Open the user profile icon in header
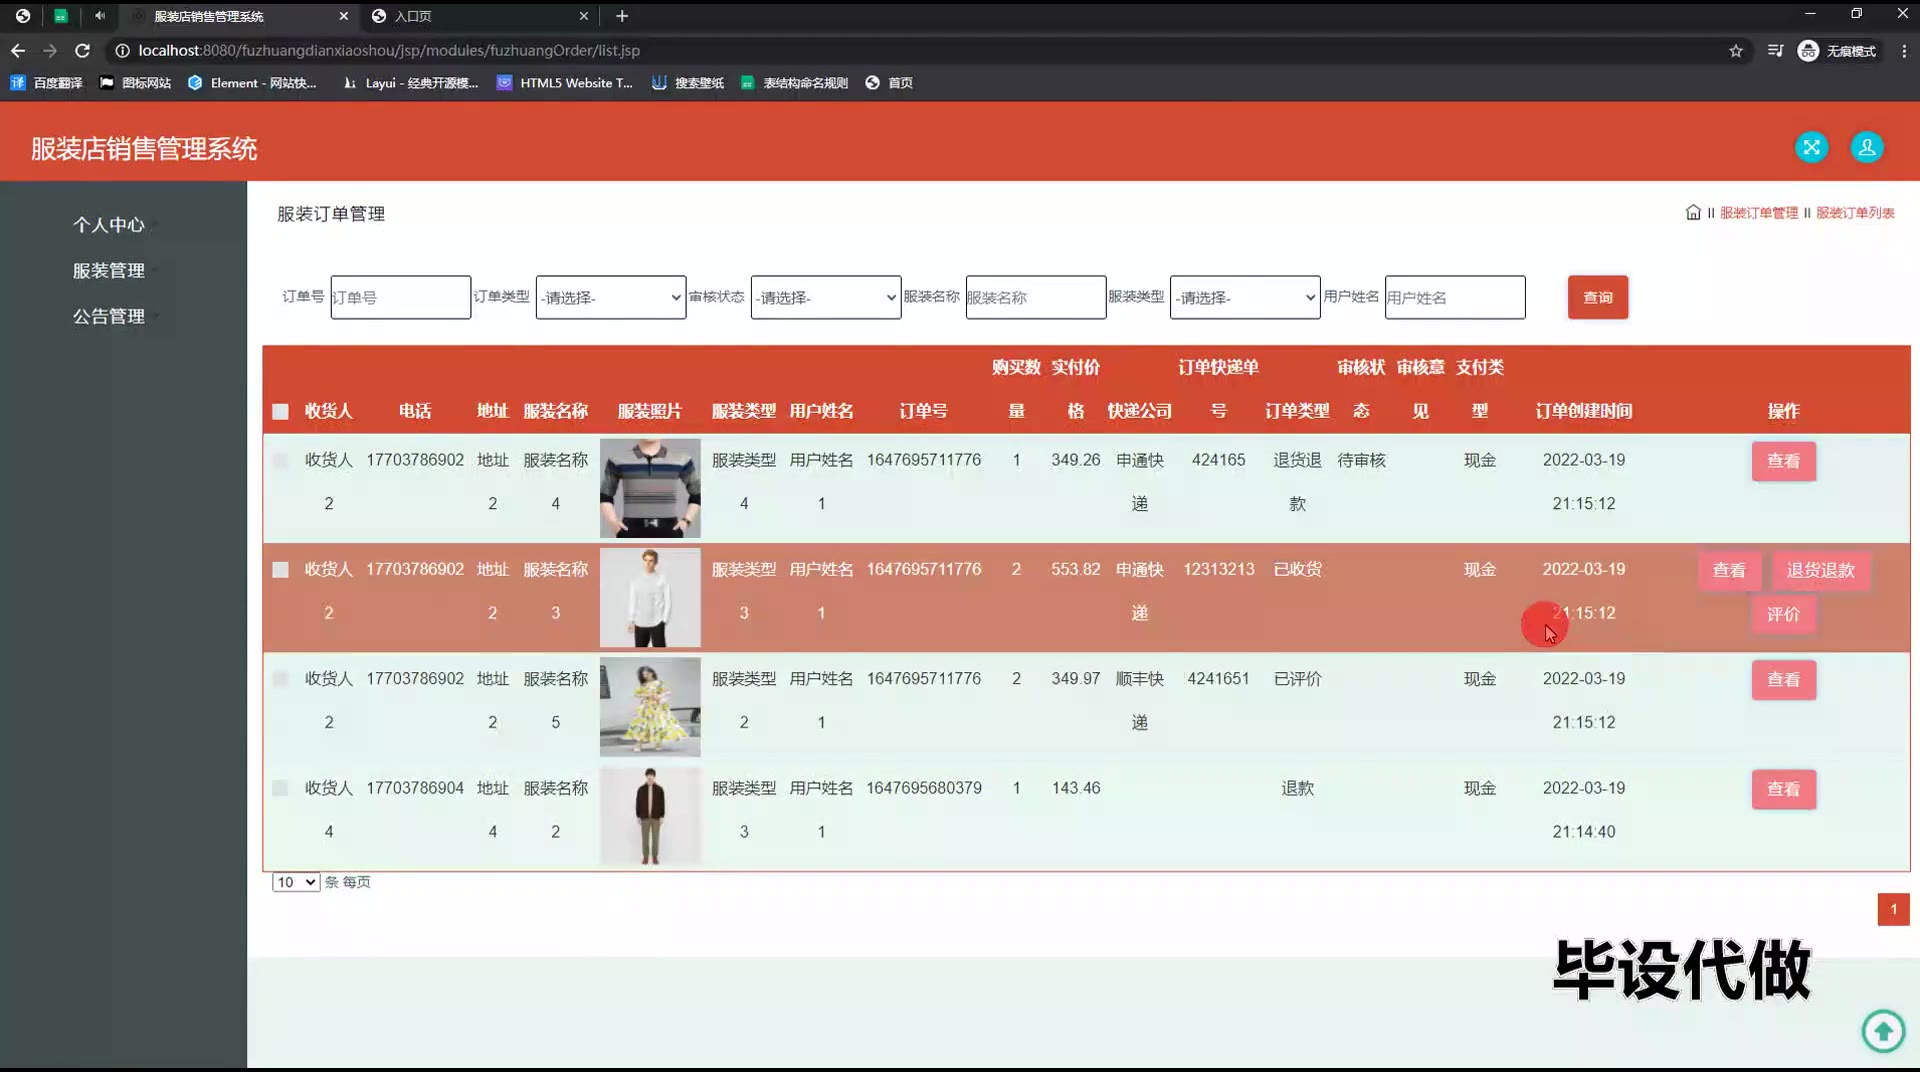The height and width of the screenshot is (1072, 1920). 1866,148
